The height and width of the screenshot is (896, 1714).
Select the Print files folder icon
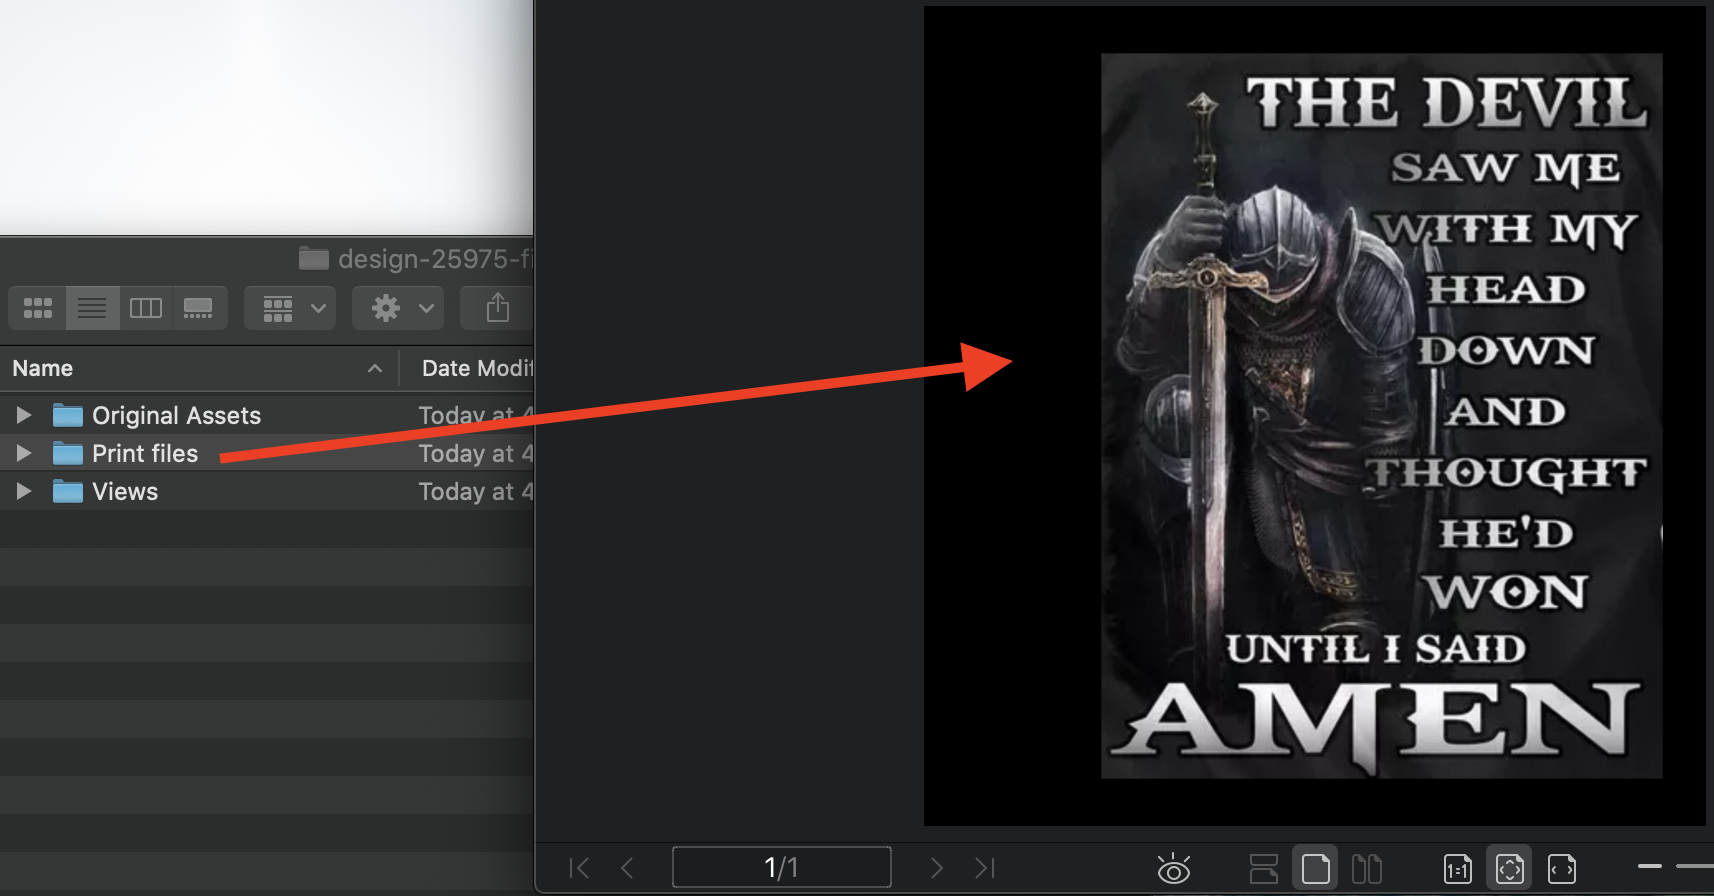pos(67,453)
